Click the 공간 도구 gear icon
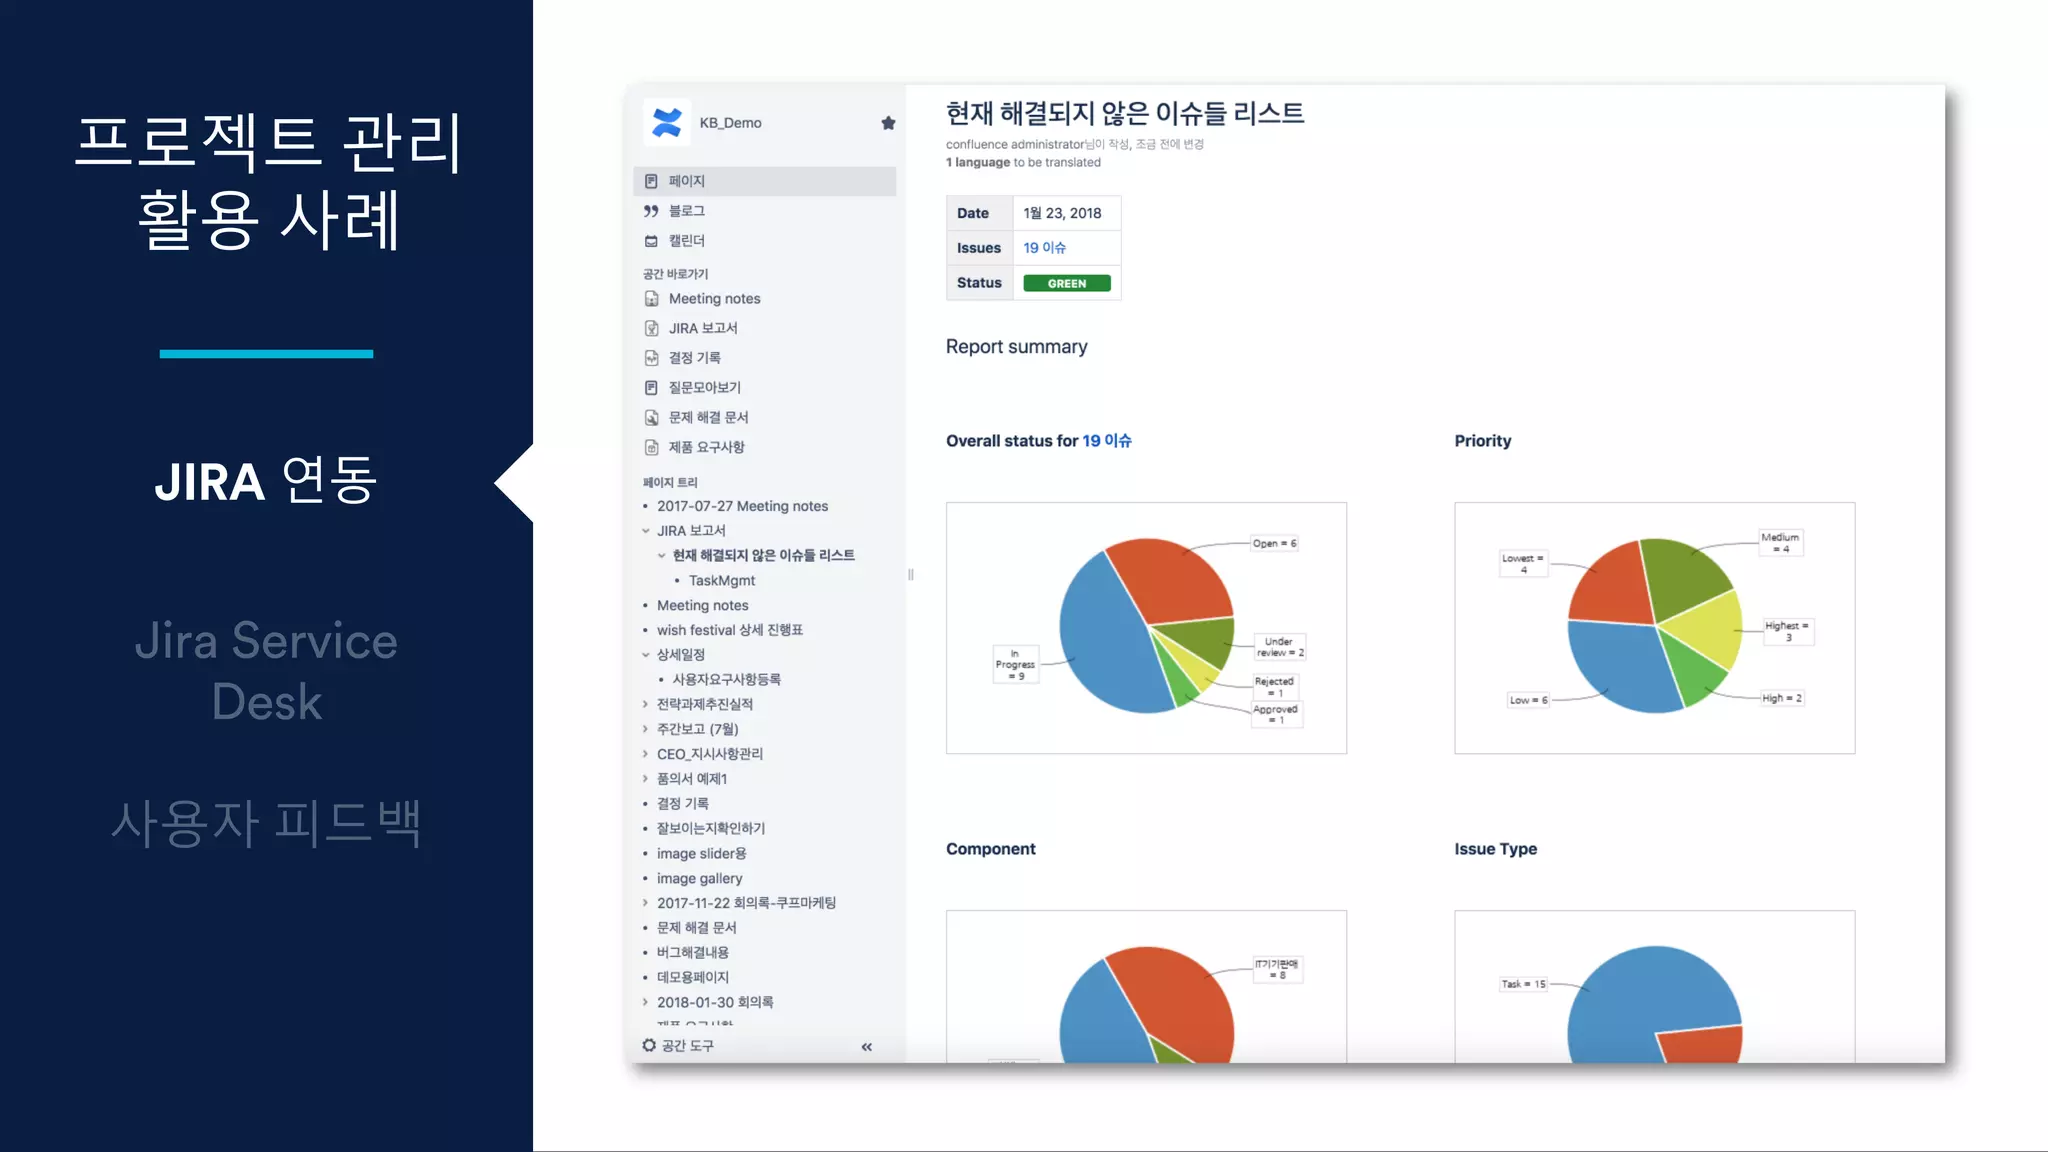The height and width of the screenshot is (1152, 2048). (649, 1045)
